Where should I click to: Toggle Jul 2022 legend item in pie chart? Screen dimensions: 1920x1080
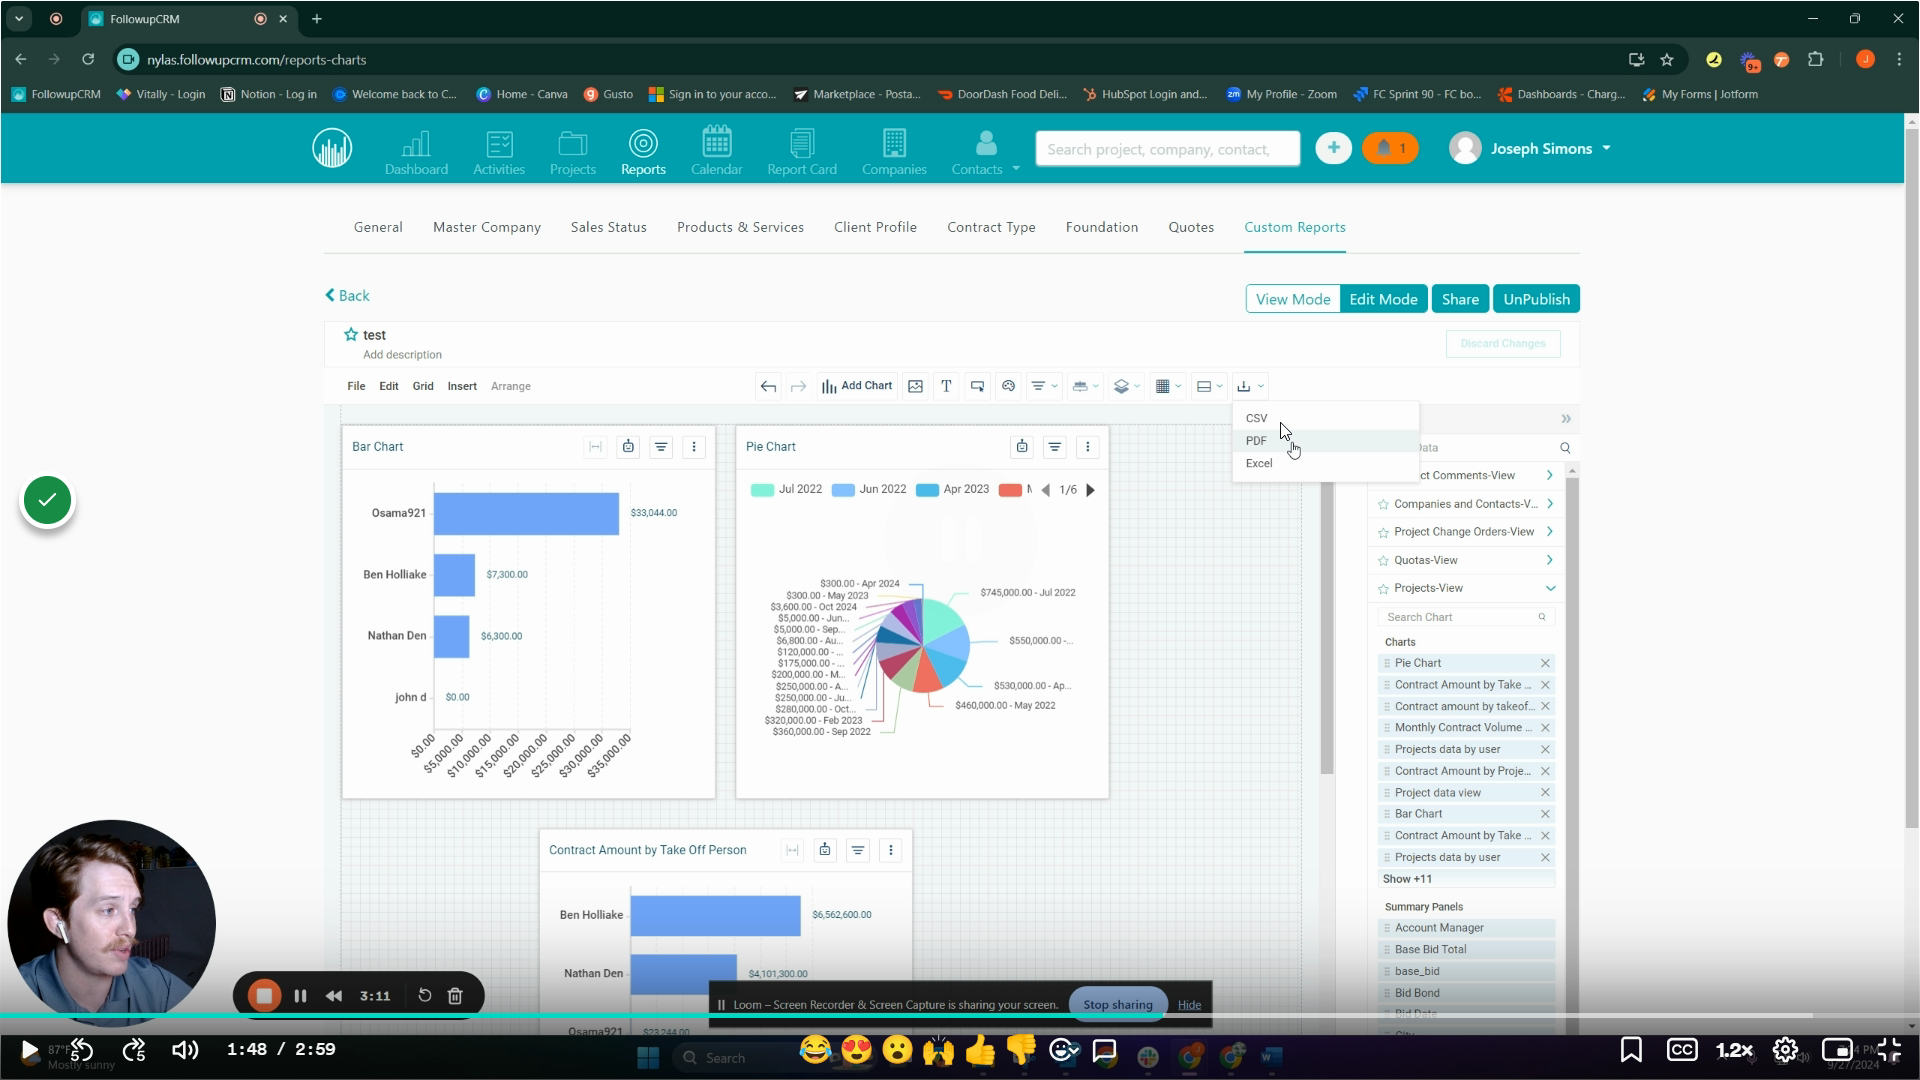[787, 490]
